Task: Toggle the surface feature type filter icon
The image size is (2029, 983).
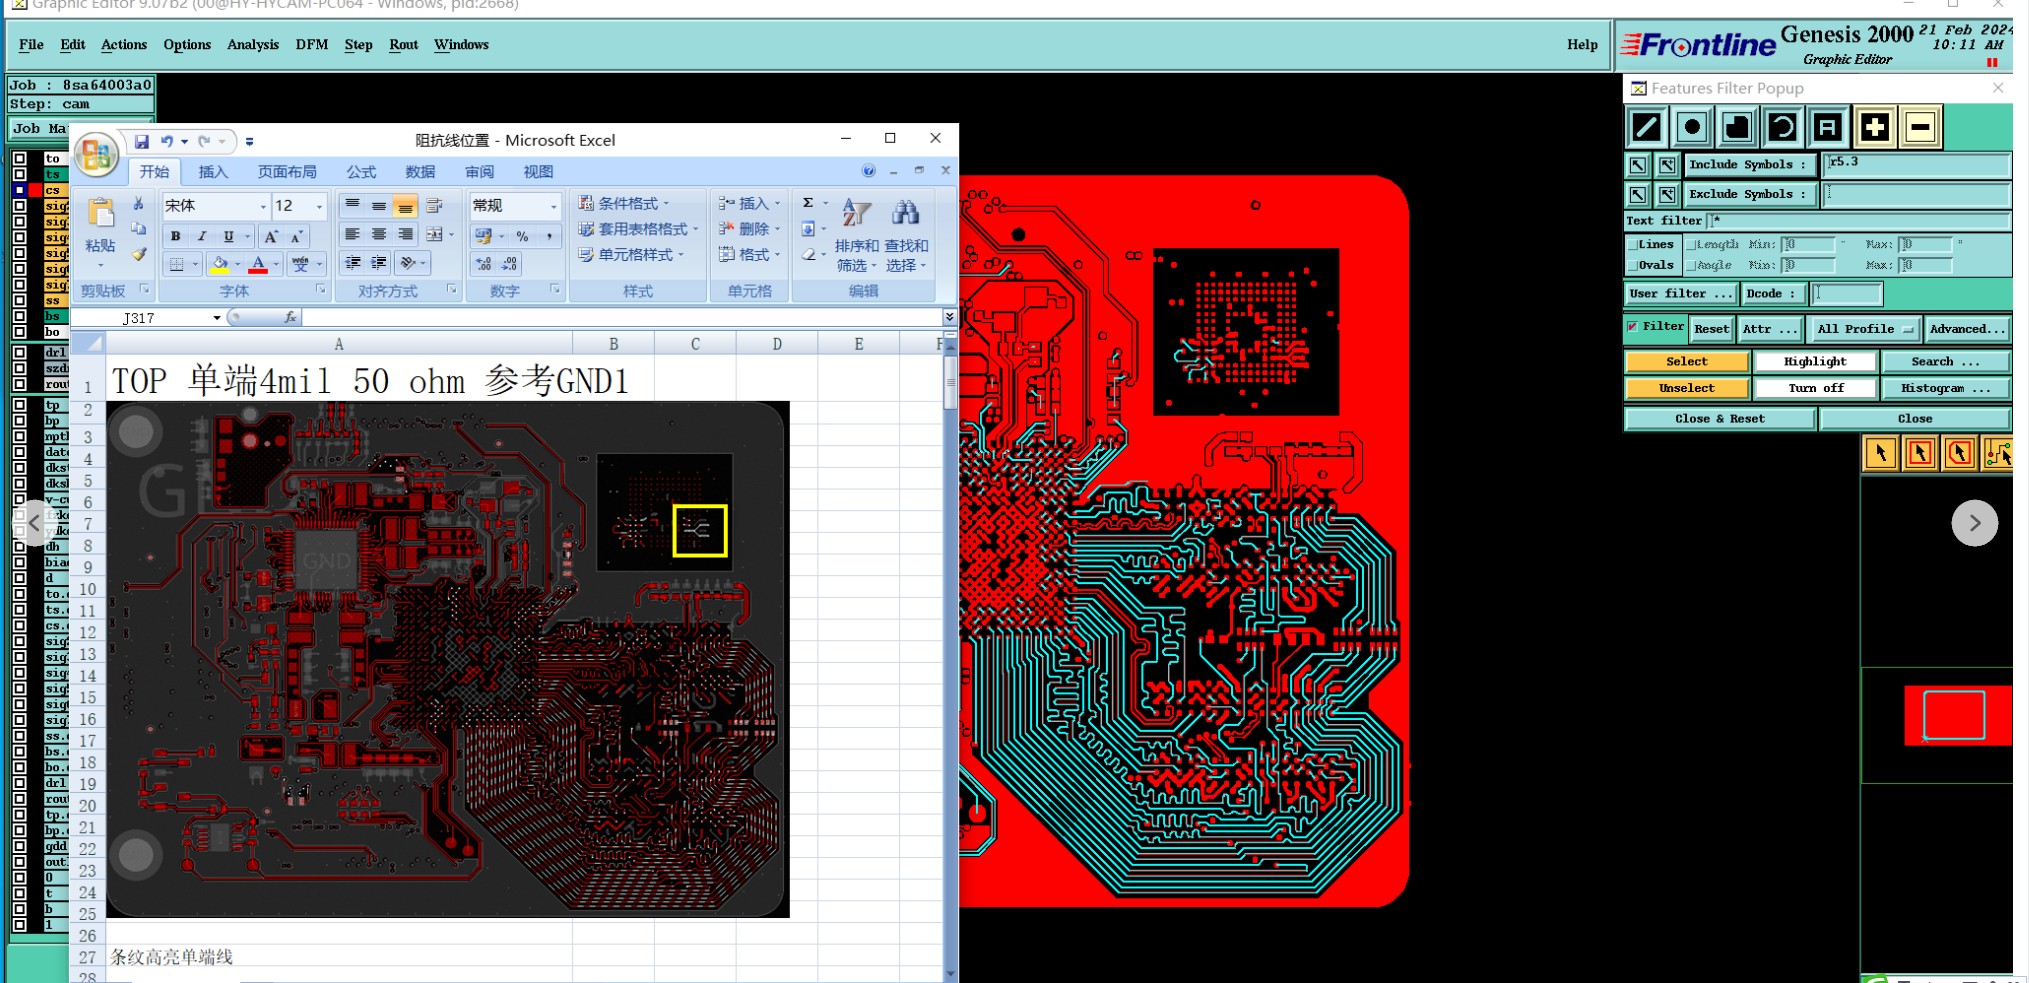Action: tap(1737, 127)
